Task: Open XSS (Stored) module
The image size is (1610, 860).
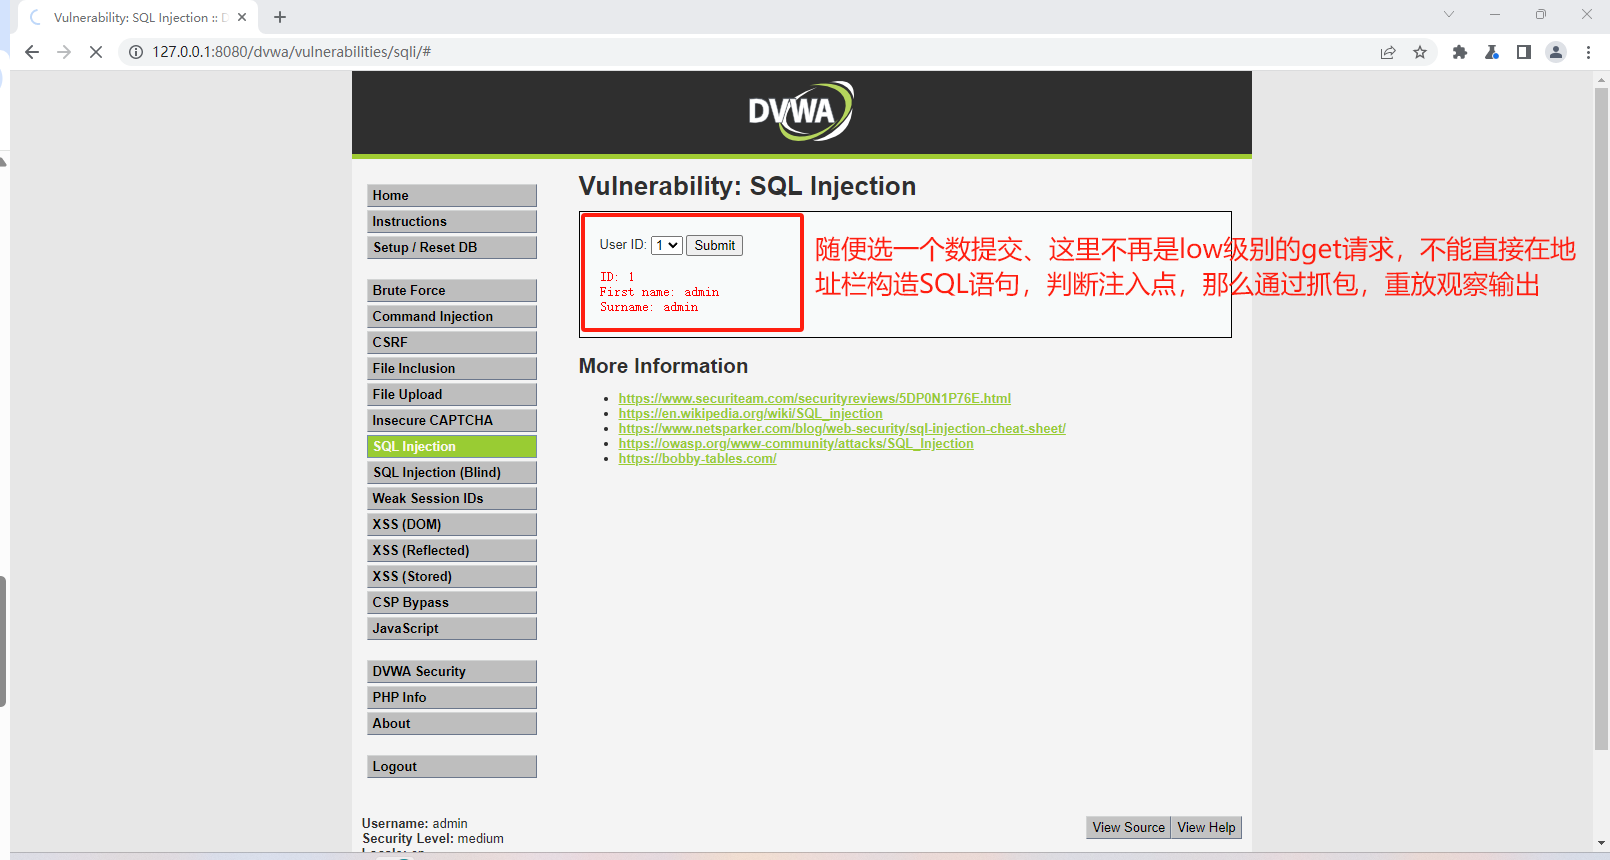Action: (452, 576)
